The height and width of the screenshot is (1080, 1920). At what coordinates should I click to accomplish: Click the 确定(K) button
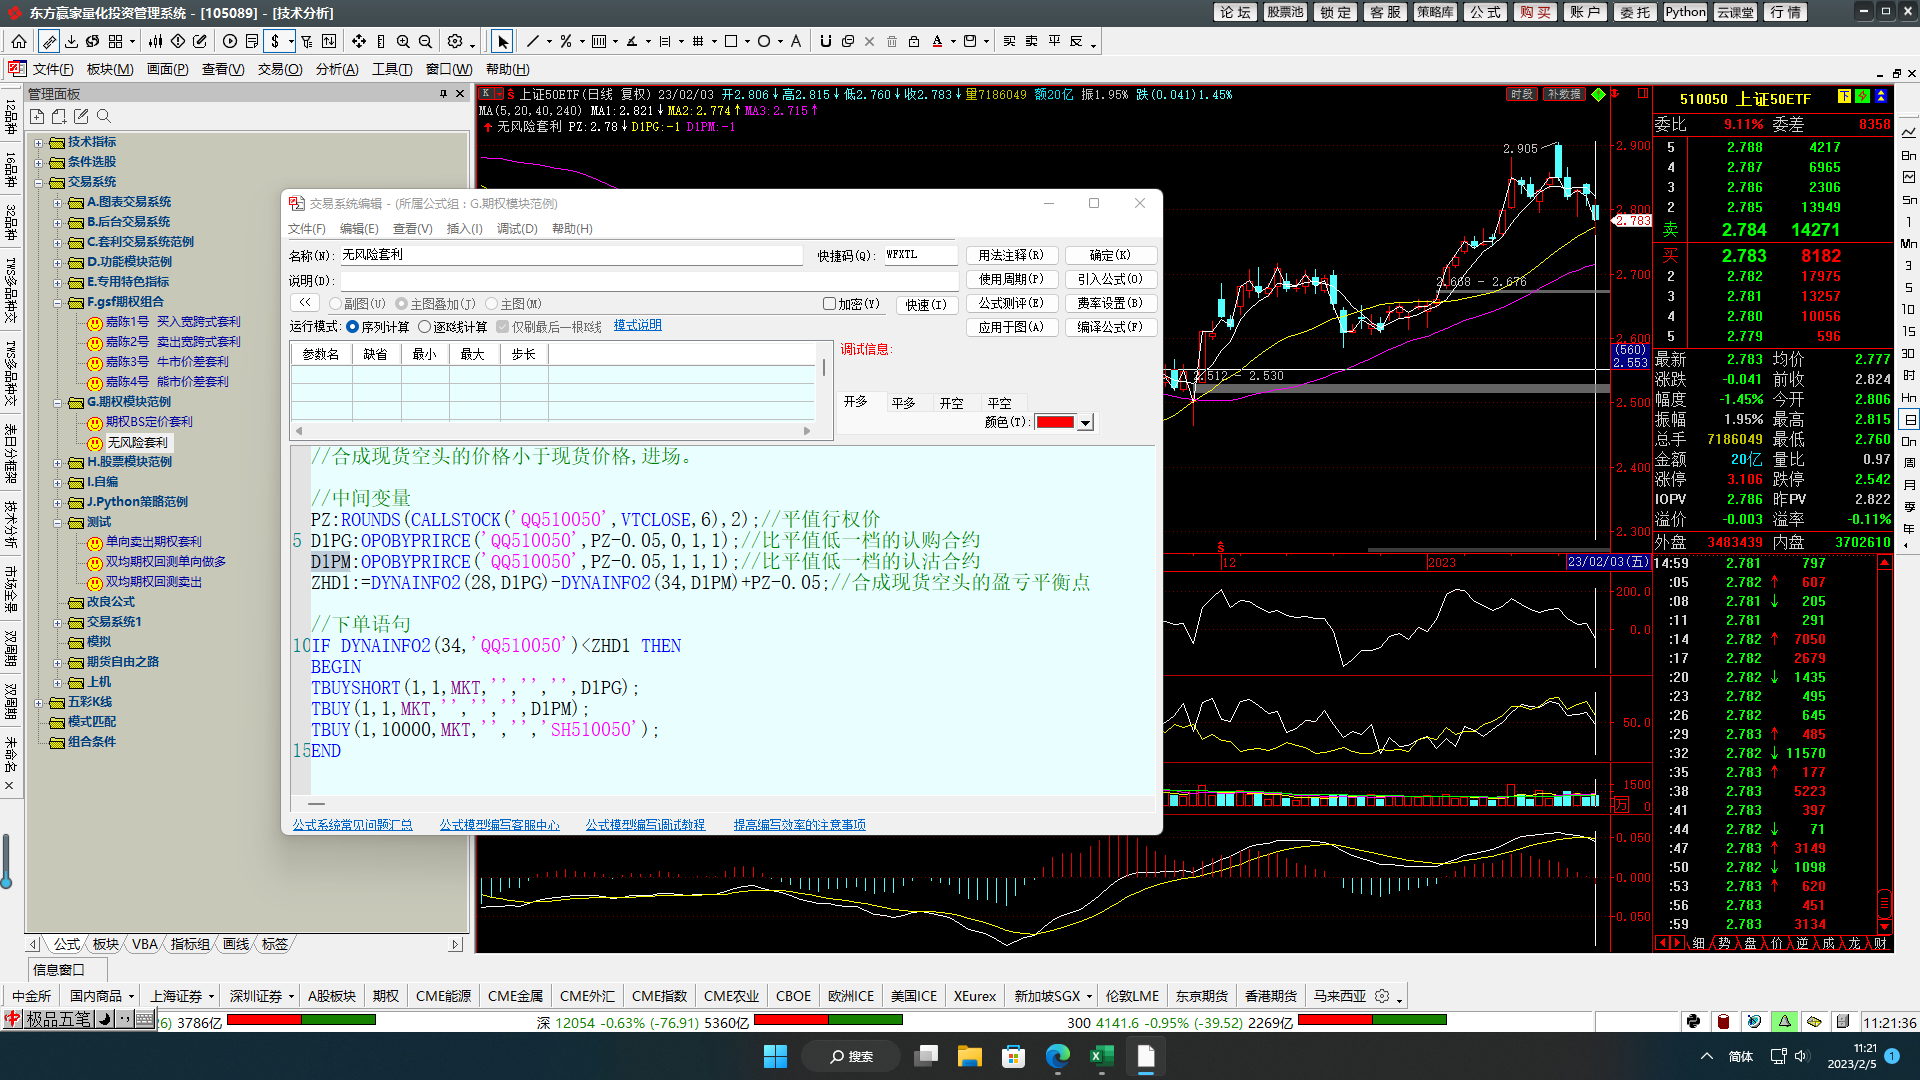pos(1110,255)
